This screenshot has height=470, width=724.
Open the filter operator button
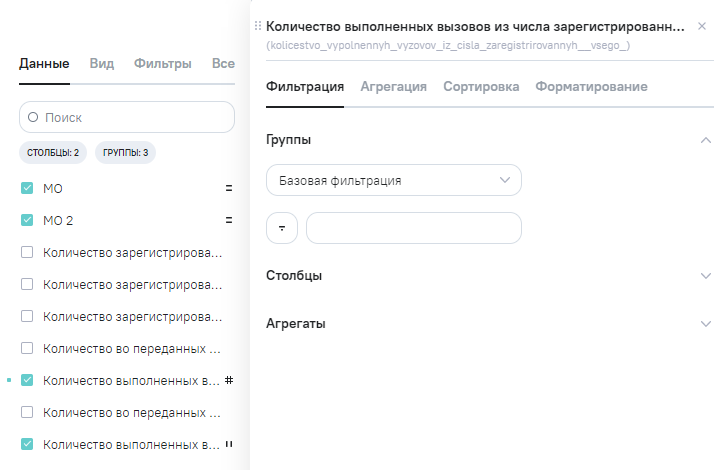tap(282, 228)
